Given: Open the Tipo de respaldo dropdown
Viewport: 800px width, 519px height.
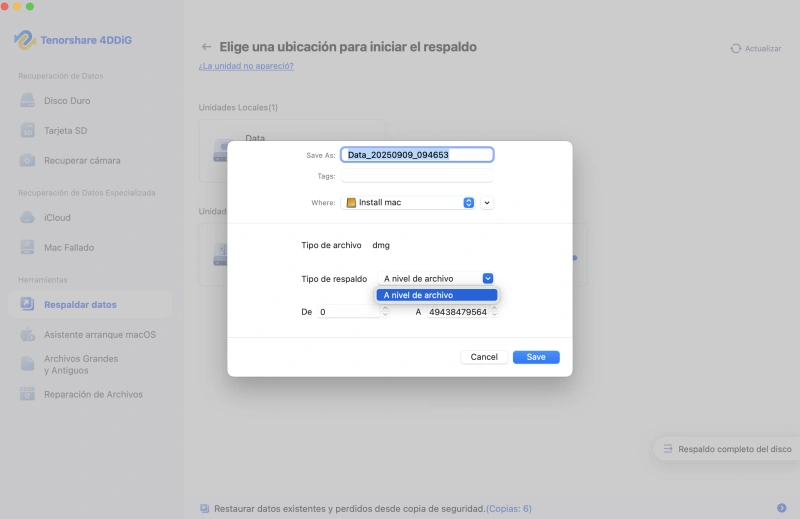Looking at the screenshot, I should 436,279.
